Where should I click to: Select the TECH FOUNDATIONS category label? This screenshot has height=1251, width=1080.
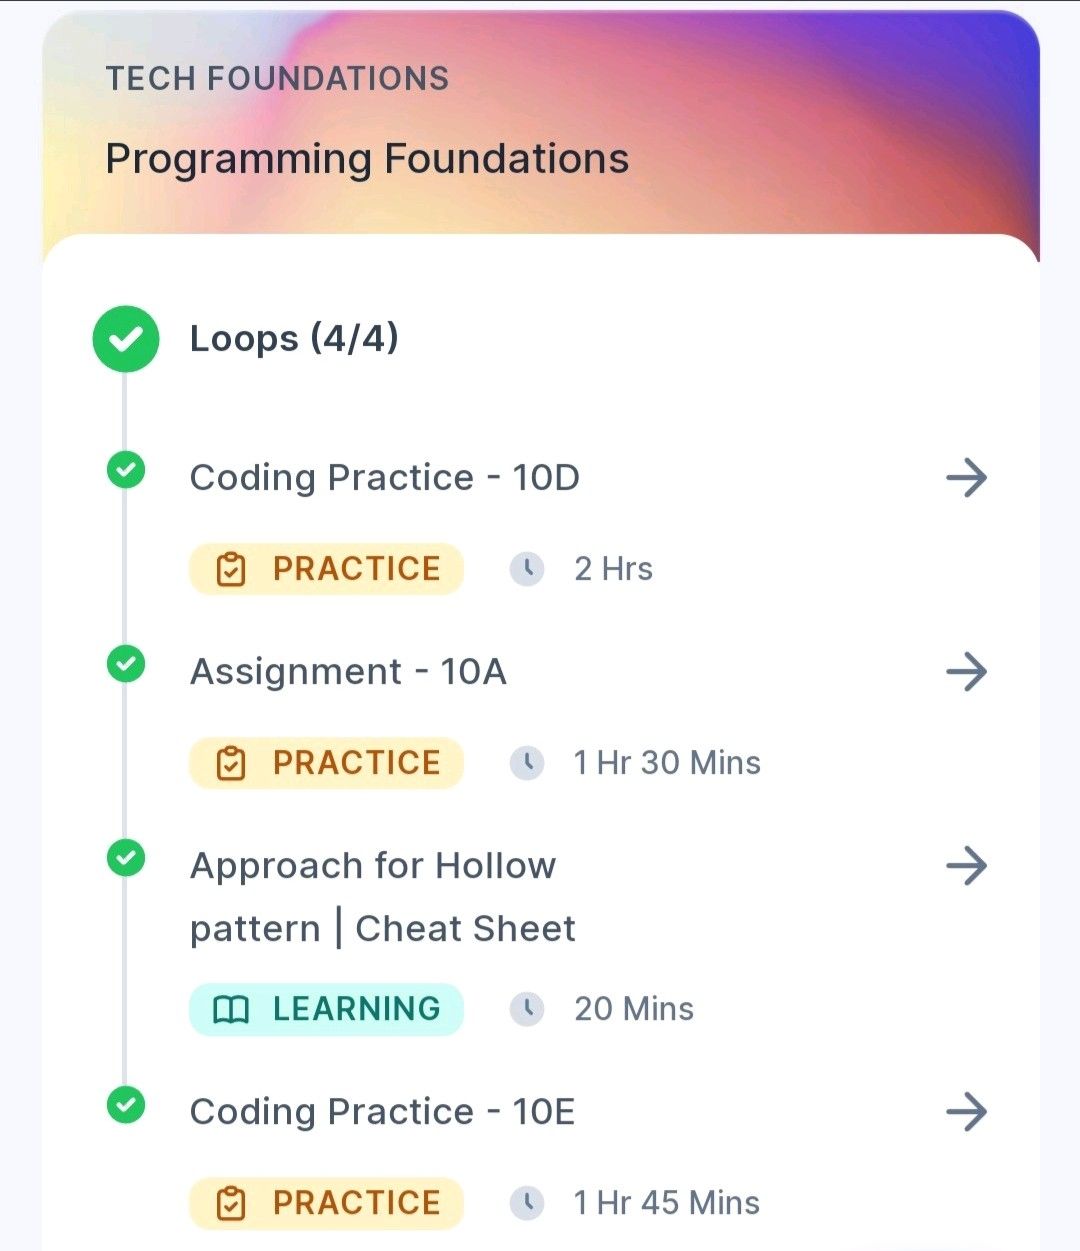(x=277, y=79)
